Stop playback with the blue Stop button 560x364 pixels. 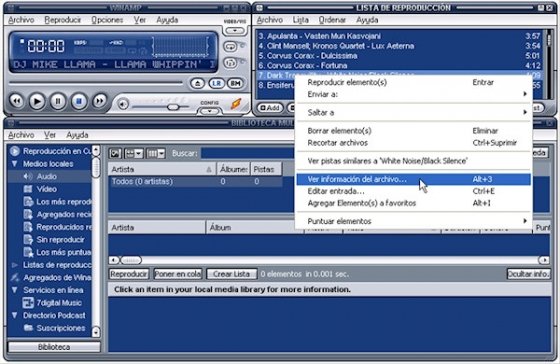(79, 101)
